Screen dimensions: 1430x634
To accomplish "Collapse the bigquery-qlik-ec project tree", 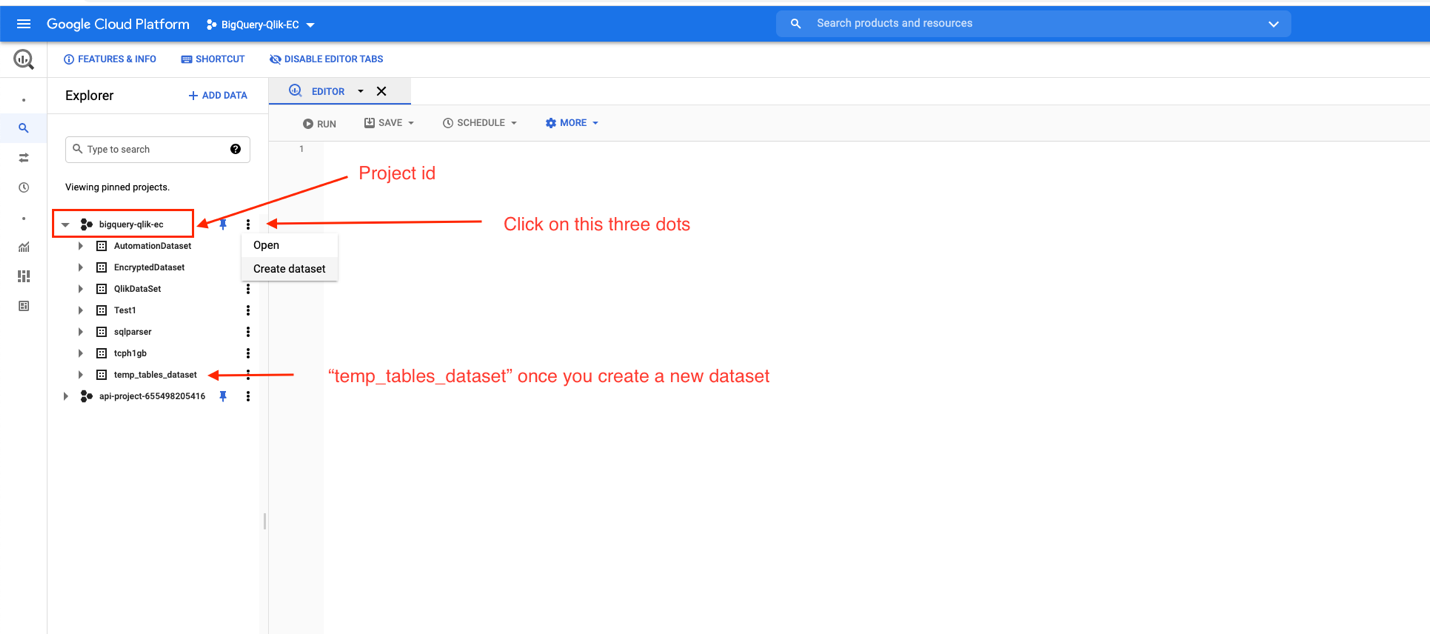I will point(66,225).
